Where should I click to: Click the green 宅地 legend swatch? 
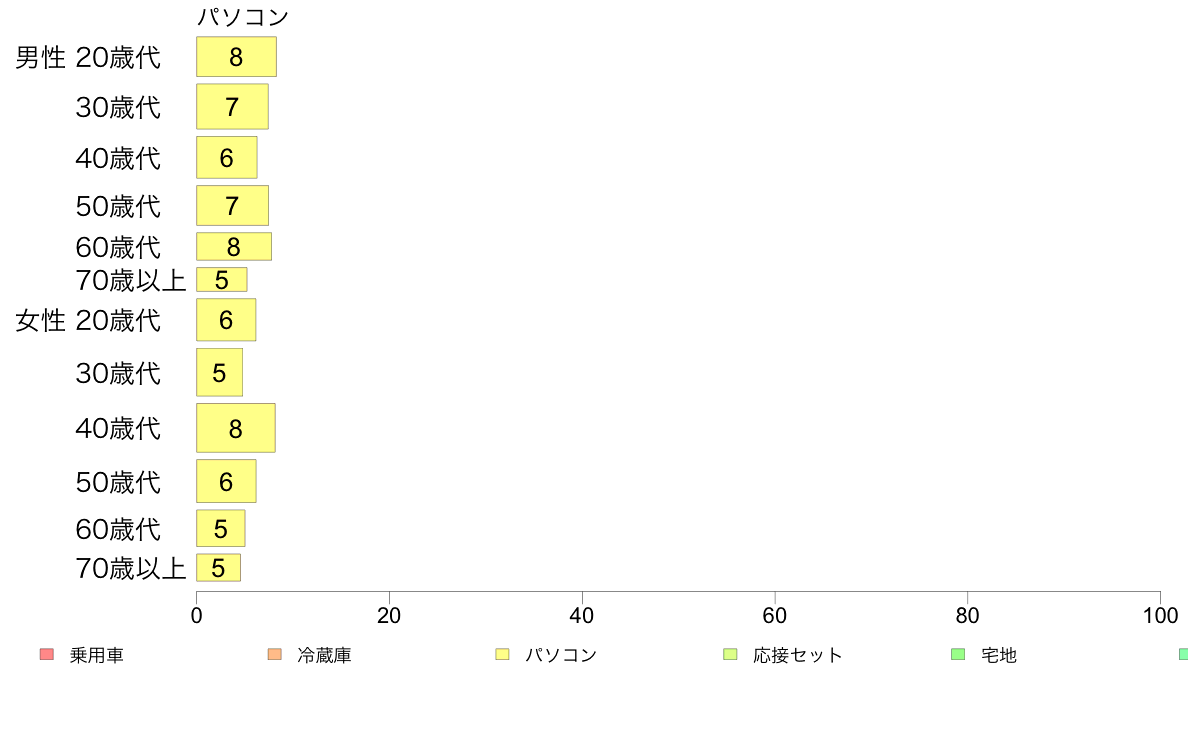click(958, 654)
